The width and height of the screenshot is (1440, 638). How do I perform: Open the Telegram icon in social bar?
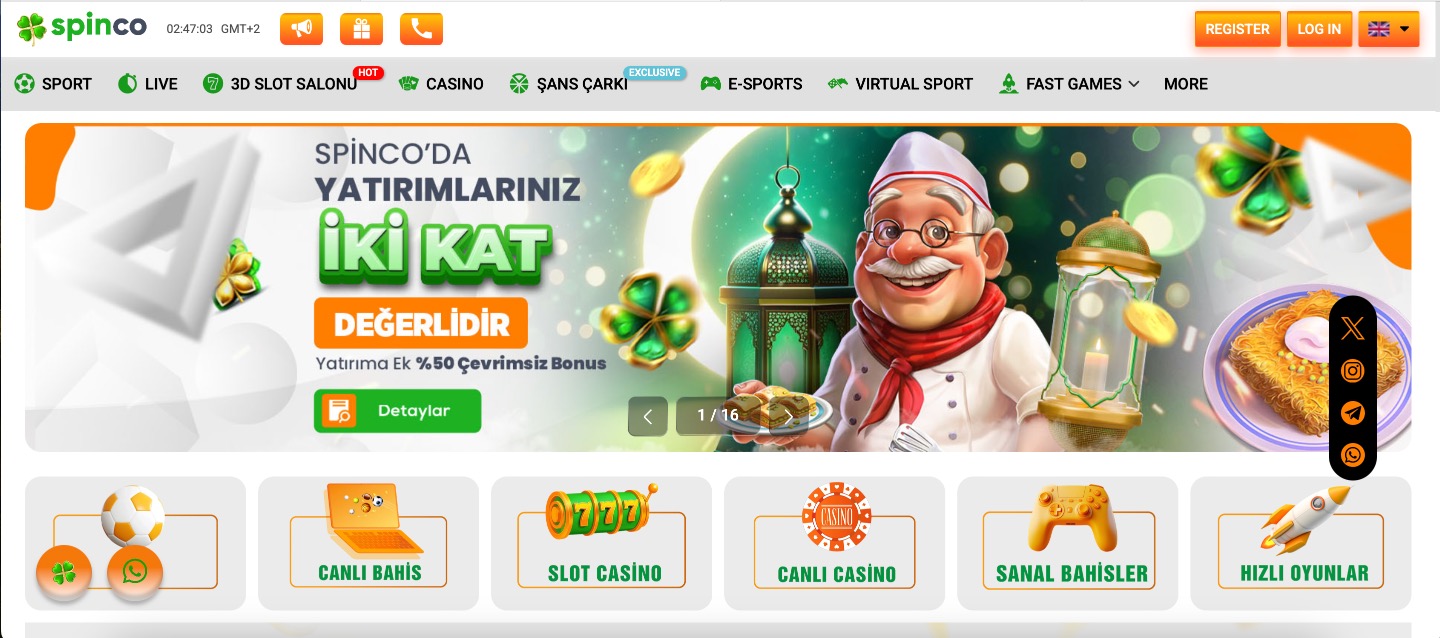coord(1352,413)
